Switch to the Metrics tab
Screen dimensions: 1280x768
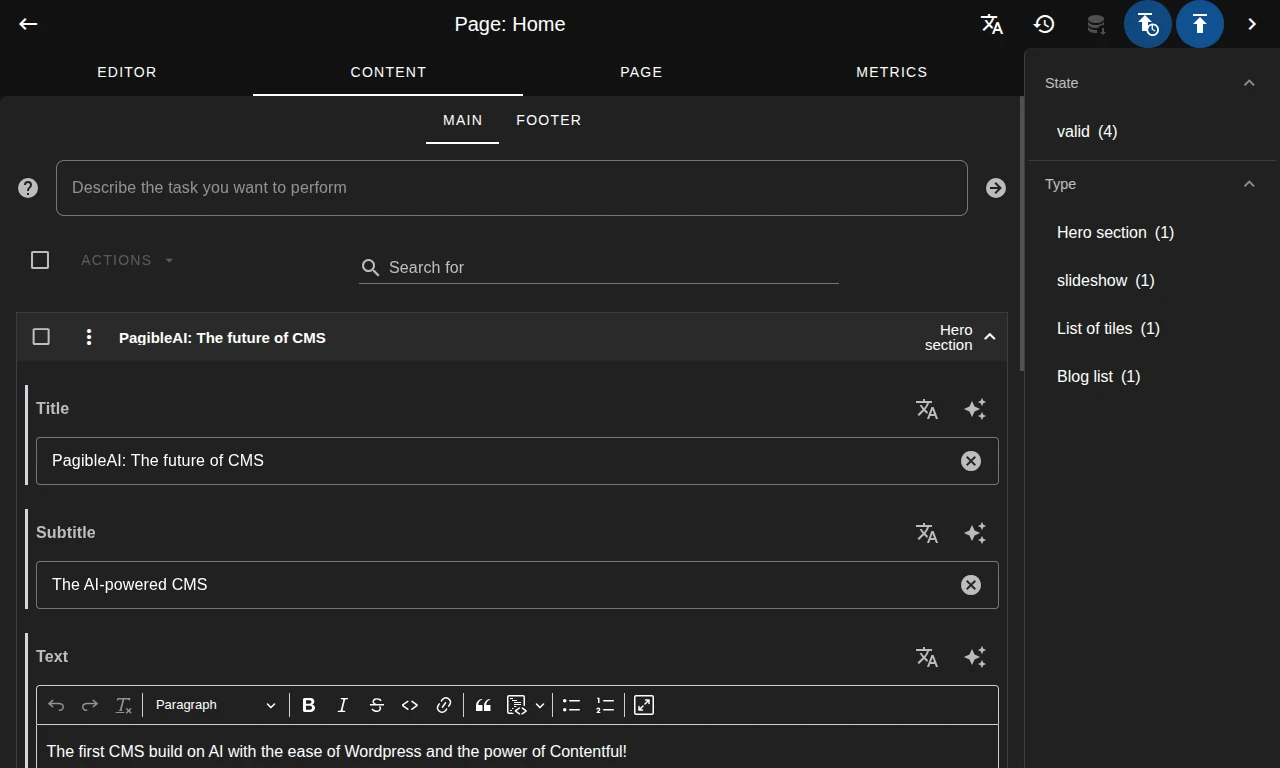coord(891,72)
